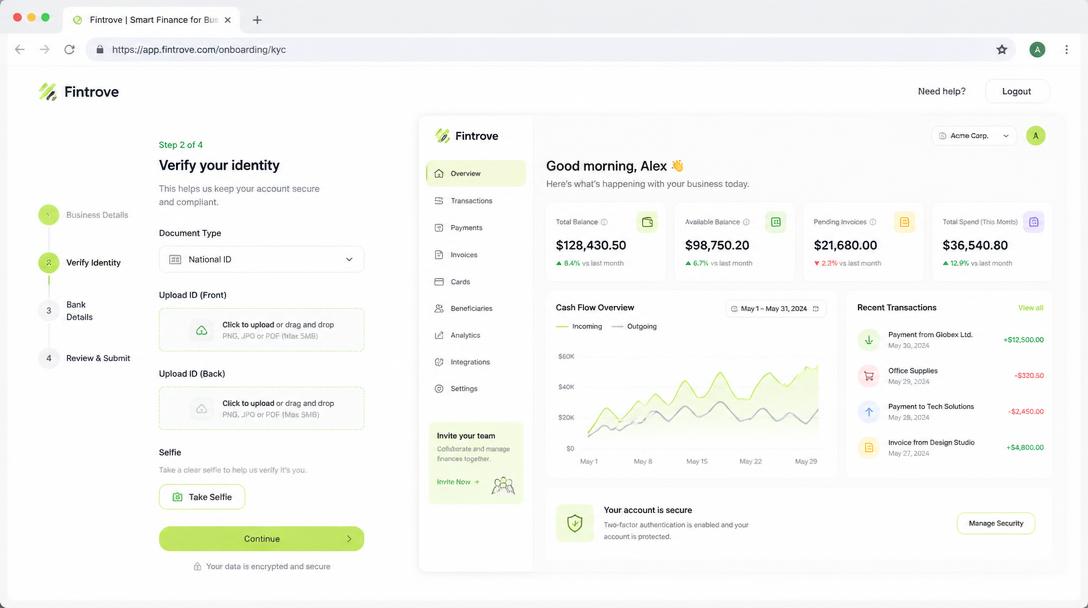Click the +$12,500.00 transaction amount
This screenshot has width=1088, height=608.
(1023, 339)
